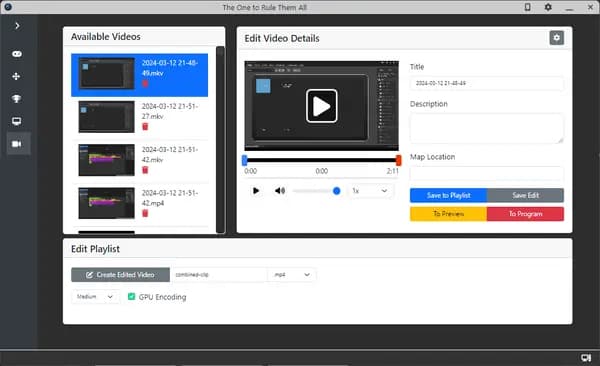Click the Description text area
600x366 pixels.
(x=486, y=128)
